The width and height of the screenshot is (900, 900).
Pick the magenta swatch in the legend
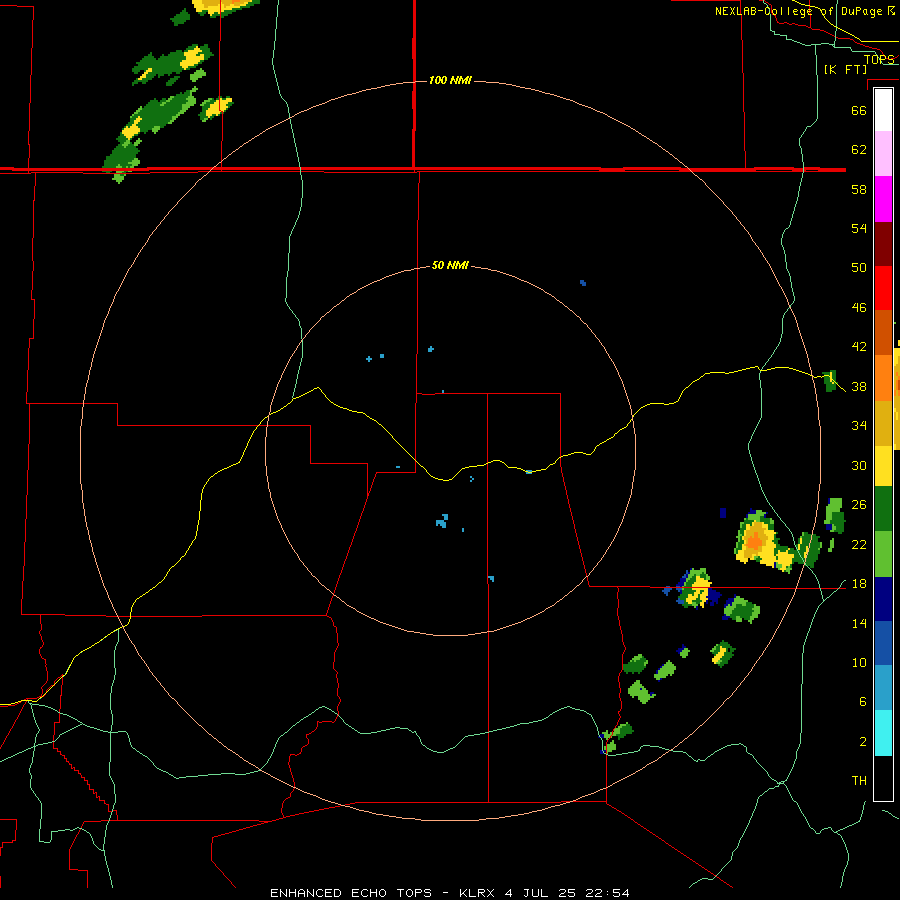883,199
